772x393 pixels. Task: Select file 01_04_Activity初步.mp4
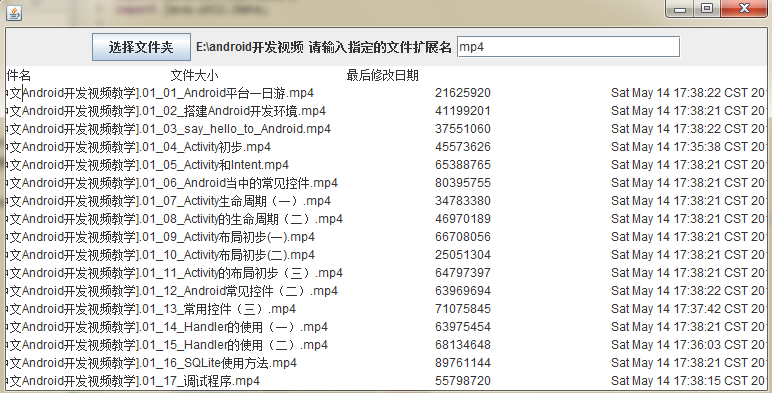pyautogui.click(x=138, y=147)
